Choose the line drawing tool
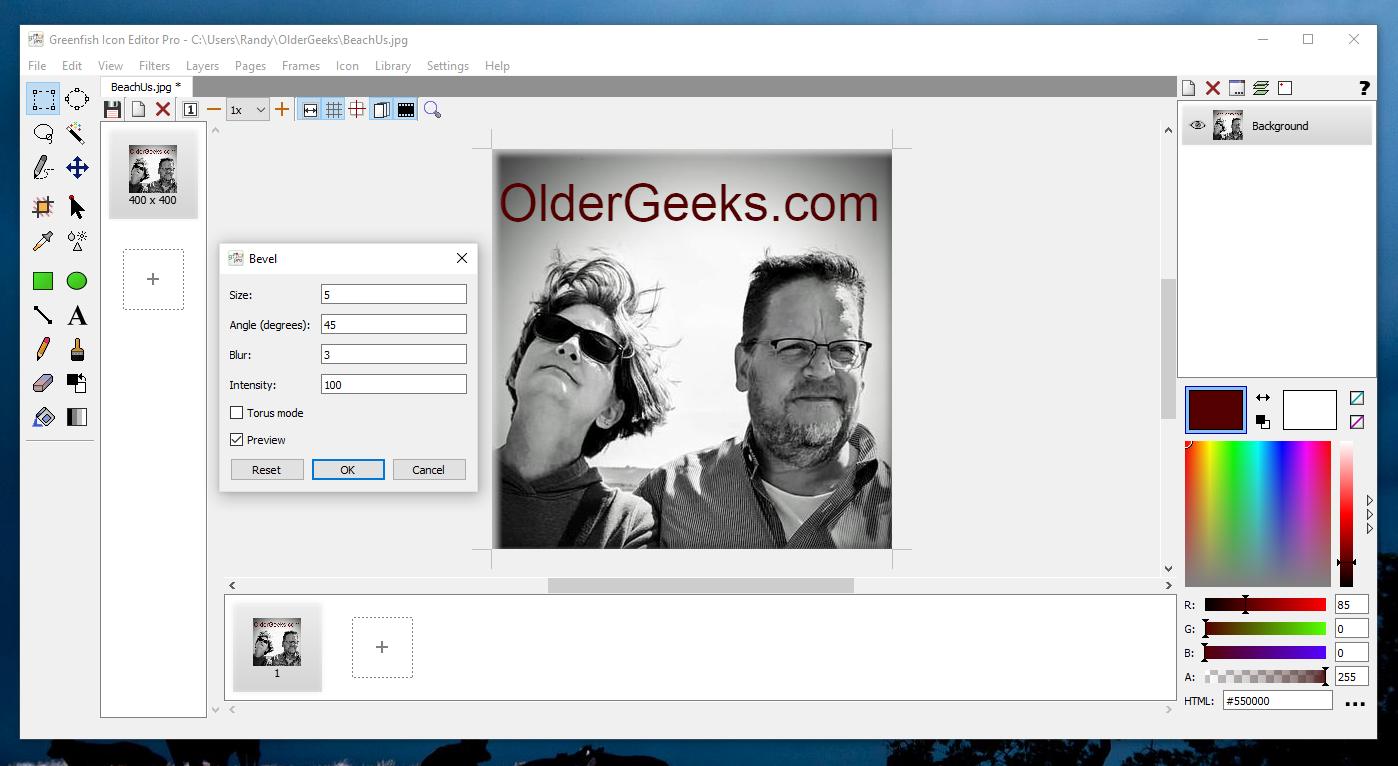 click(x=43, y=316)
